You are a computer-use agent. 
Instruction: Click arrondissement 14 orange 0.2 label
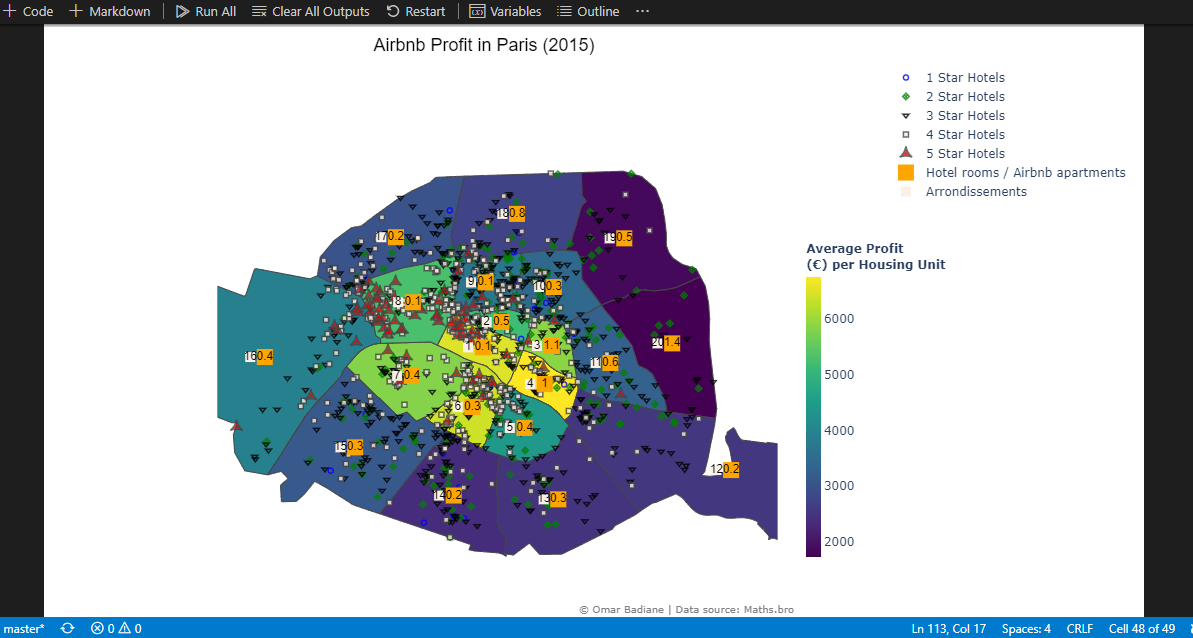[x=453, y=495]
